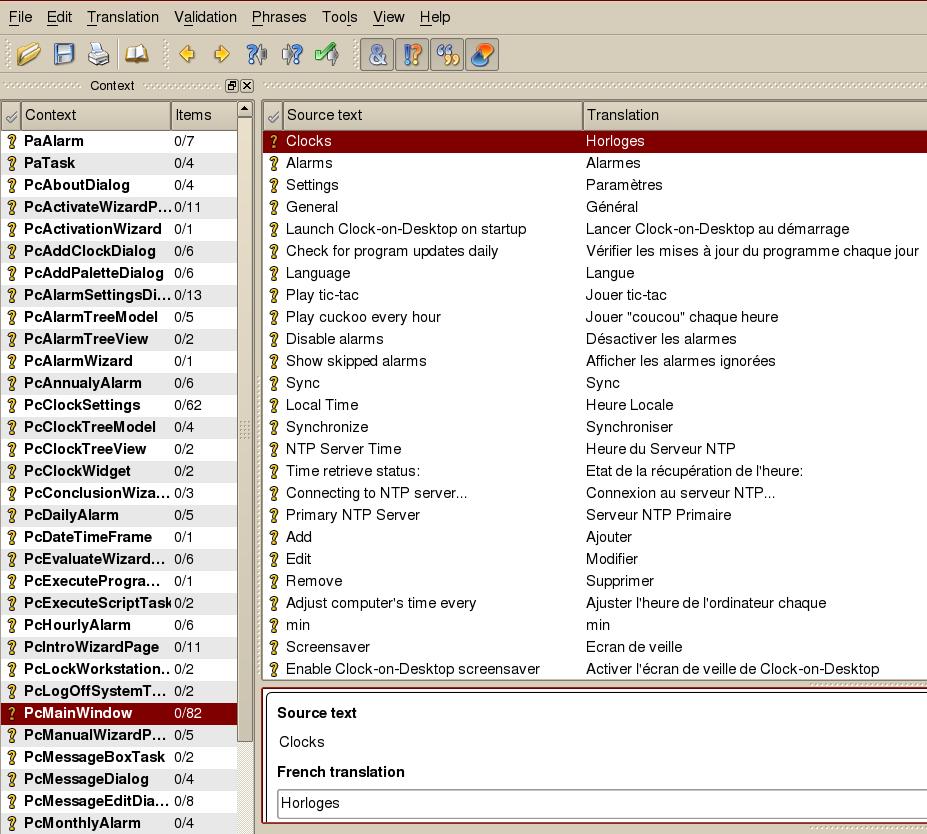This screenshot has height=834, width=927.
Task: Select the PcClockSettings context row
Action: pyautogui.click(x=82, y=405)
